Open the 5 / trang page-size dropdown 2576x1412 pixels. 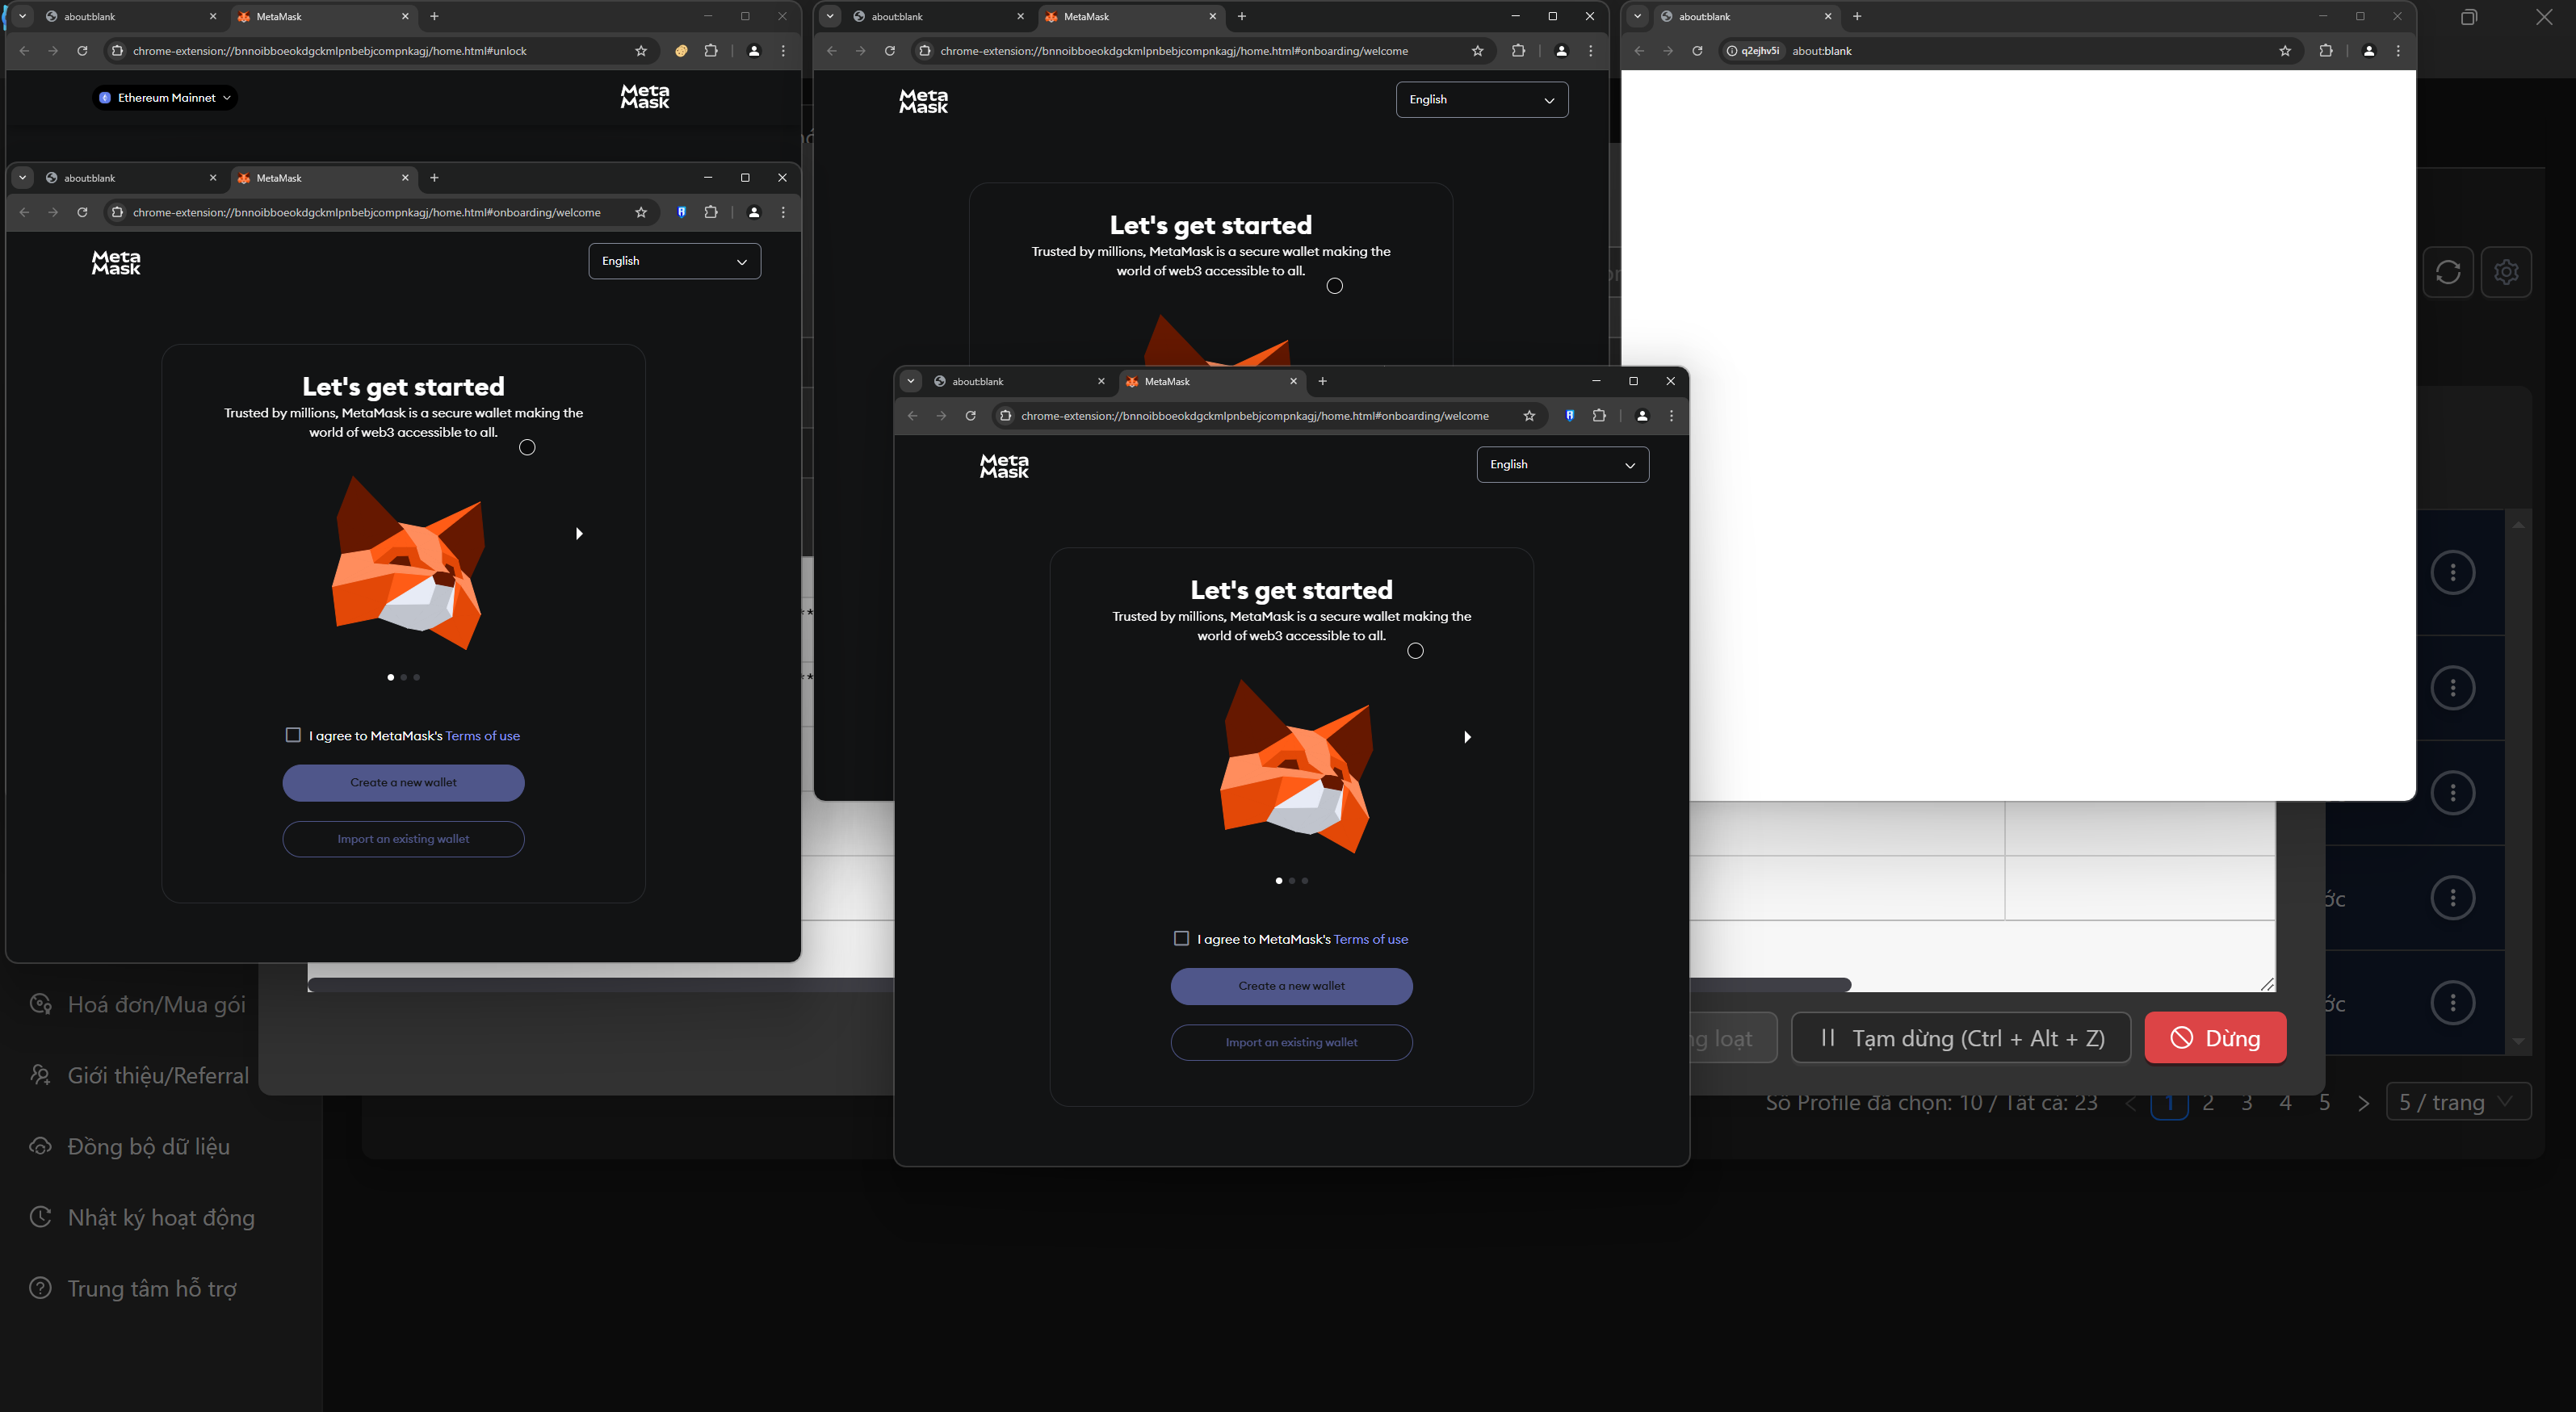(x=2457, y=1102)
